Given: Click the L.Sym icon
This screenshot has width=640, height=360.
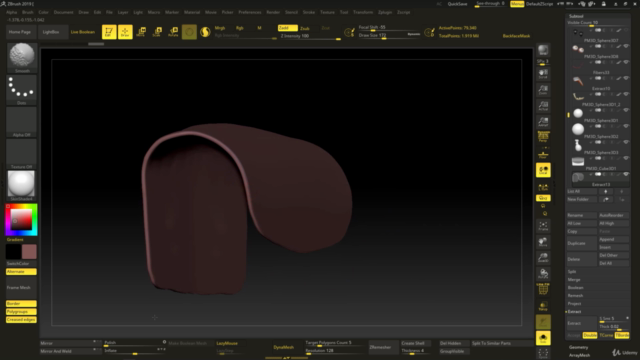Looking at the screenshot, I should [x=543, y=187].
